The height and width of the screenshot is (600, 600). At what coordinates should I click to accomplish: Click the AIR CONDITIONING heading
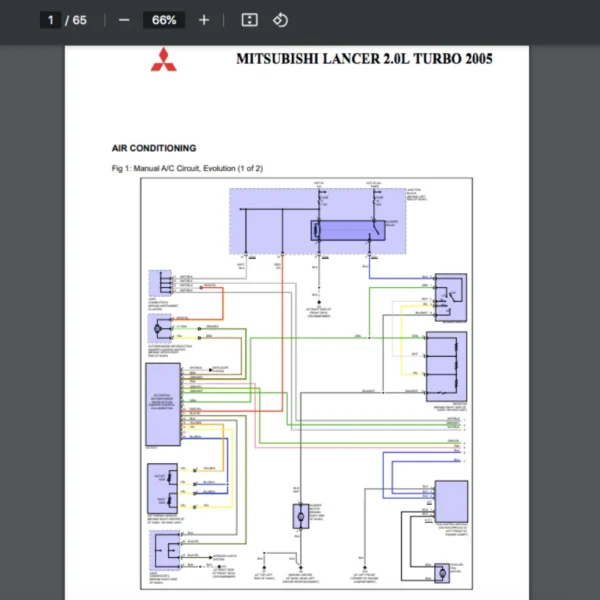tap(154, 148)
